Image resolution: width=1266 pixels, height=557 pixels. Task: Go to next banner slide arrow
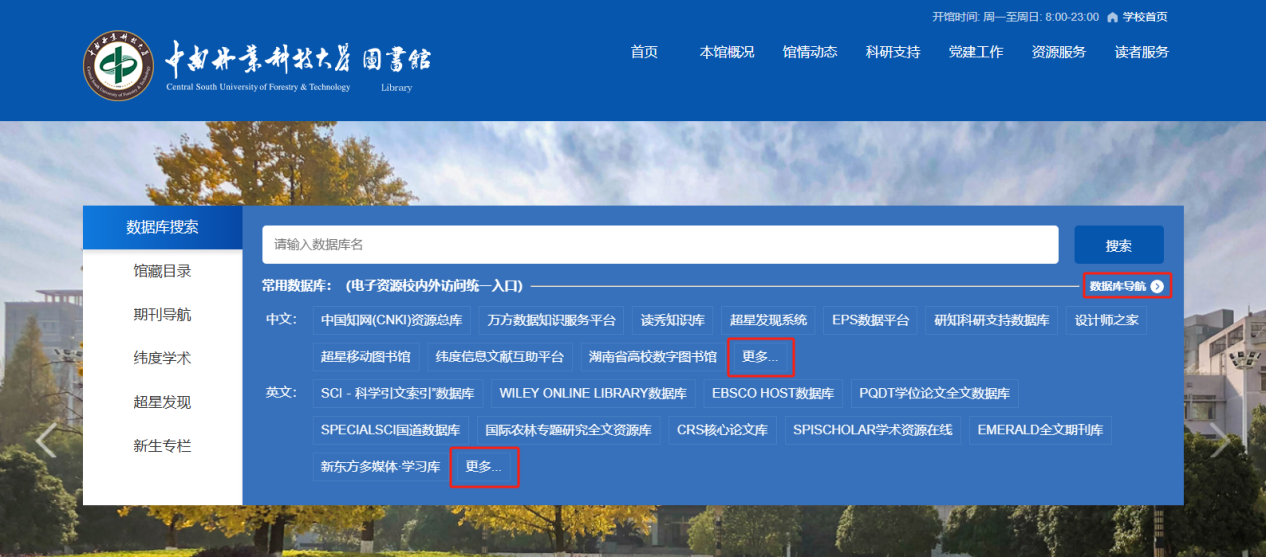[x=1220, y=440]
